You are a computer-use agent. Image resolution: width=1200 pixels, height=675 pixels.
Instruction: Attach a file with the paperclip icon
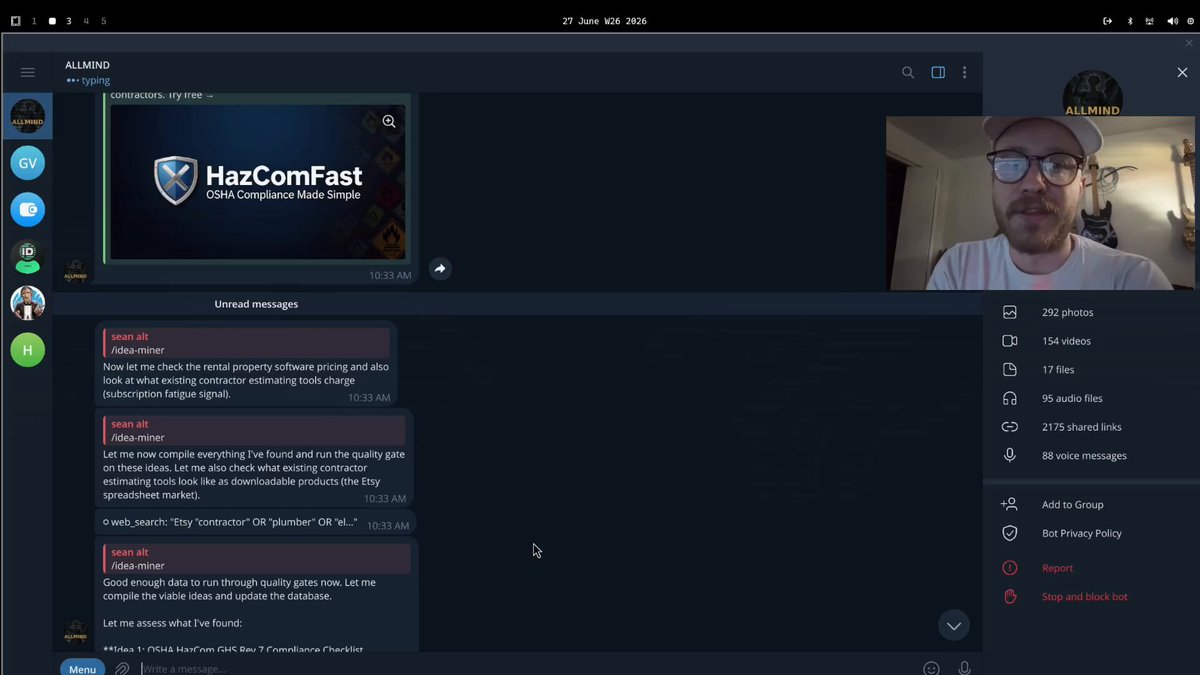(x=122, y=668)
